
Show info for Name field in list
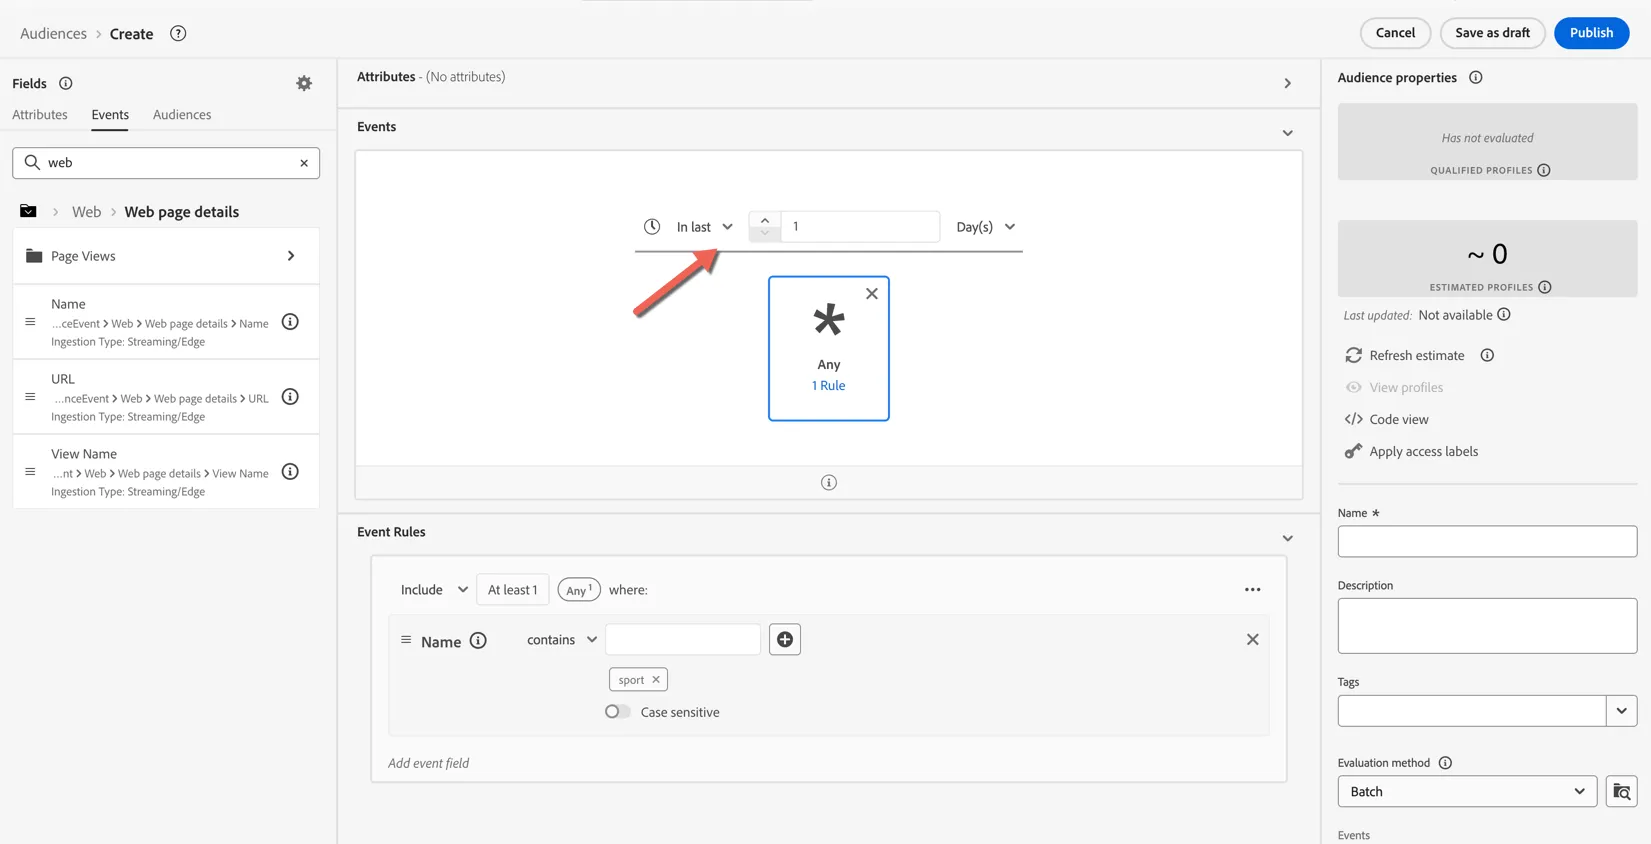pyautogui.click(x=290, y=322)
